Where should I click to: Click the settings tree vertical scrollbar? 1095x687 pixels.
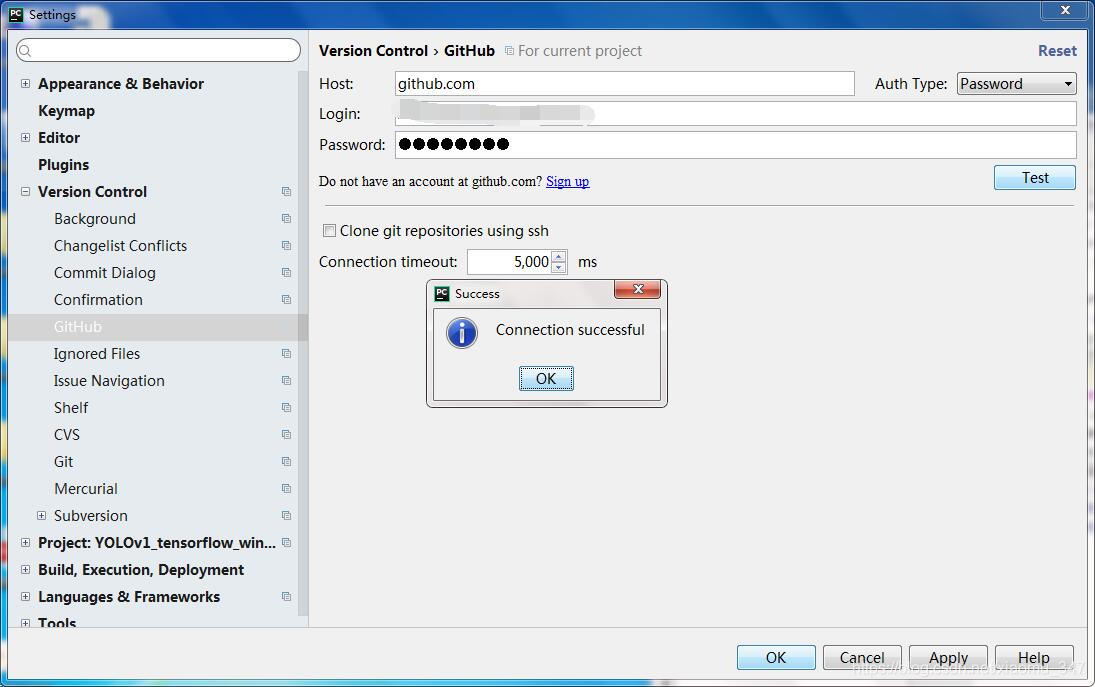[x=303, y=342]
